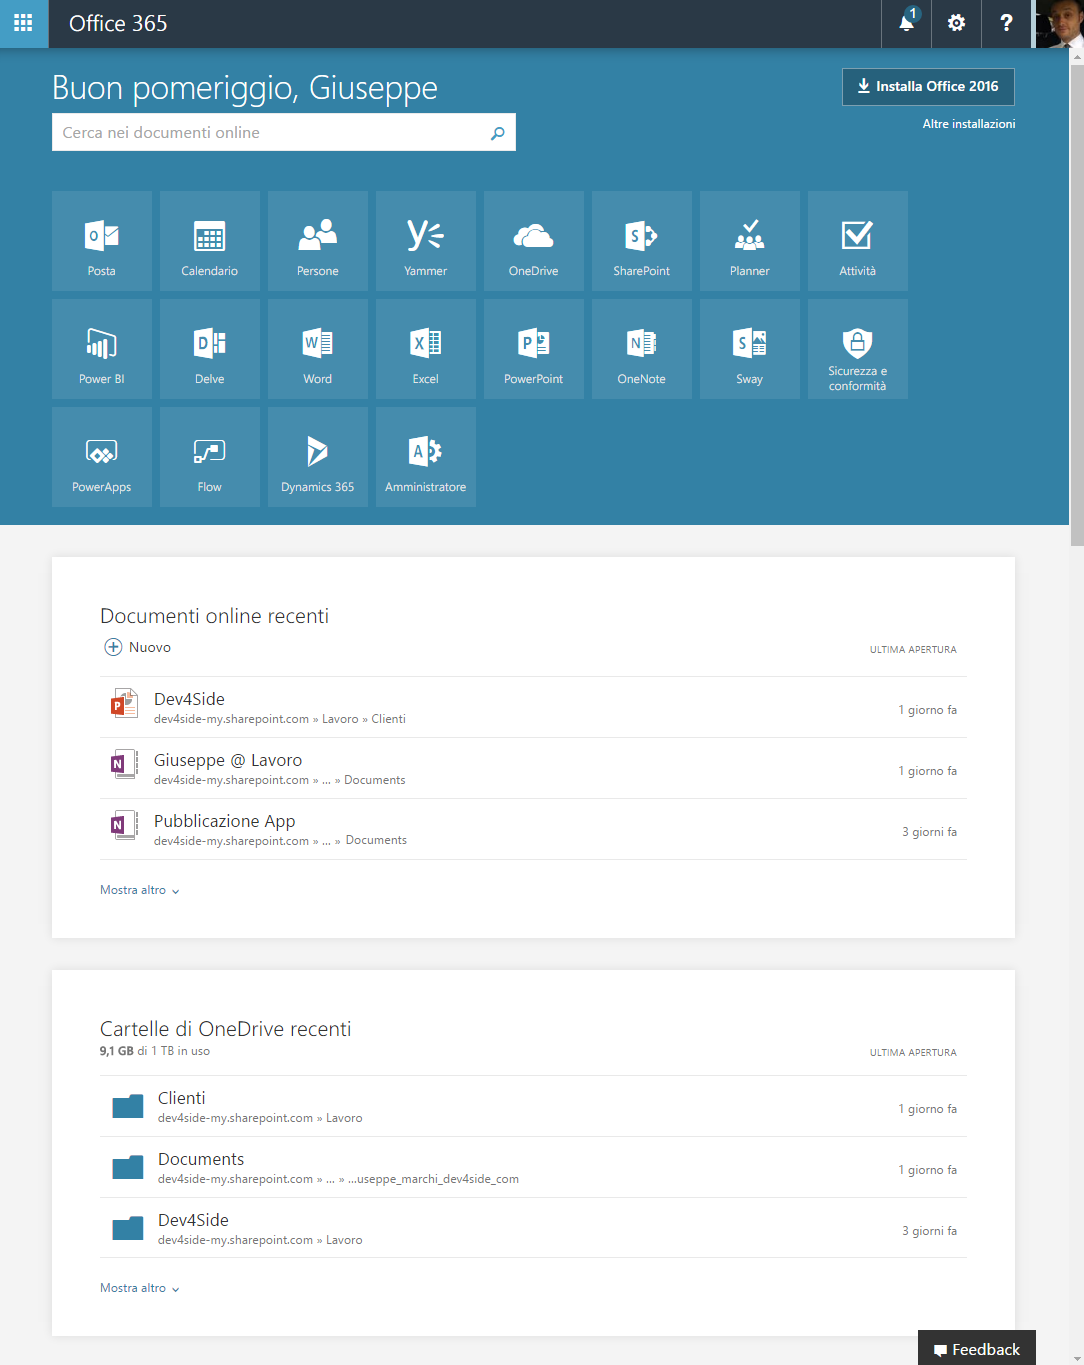Click the search magnifier icon
The height and width of the screenshot is (1365, 1084).
(497, 133)
